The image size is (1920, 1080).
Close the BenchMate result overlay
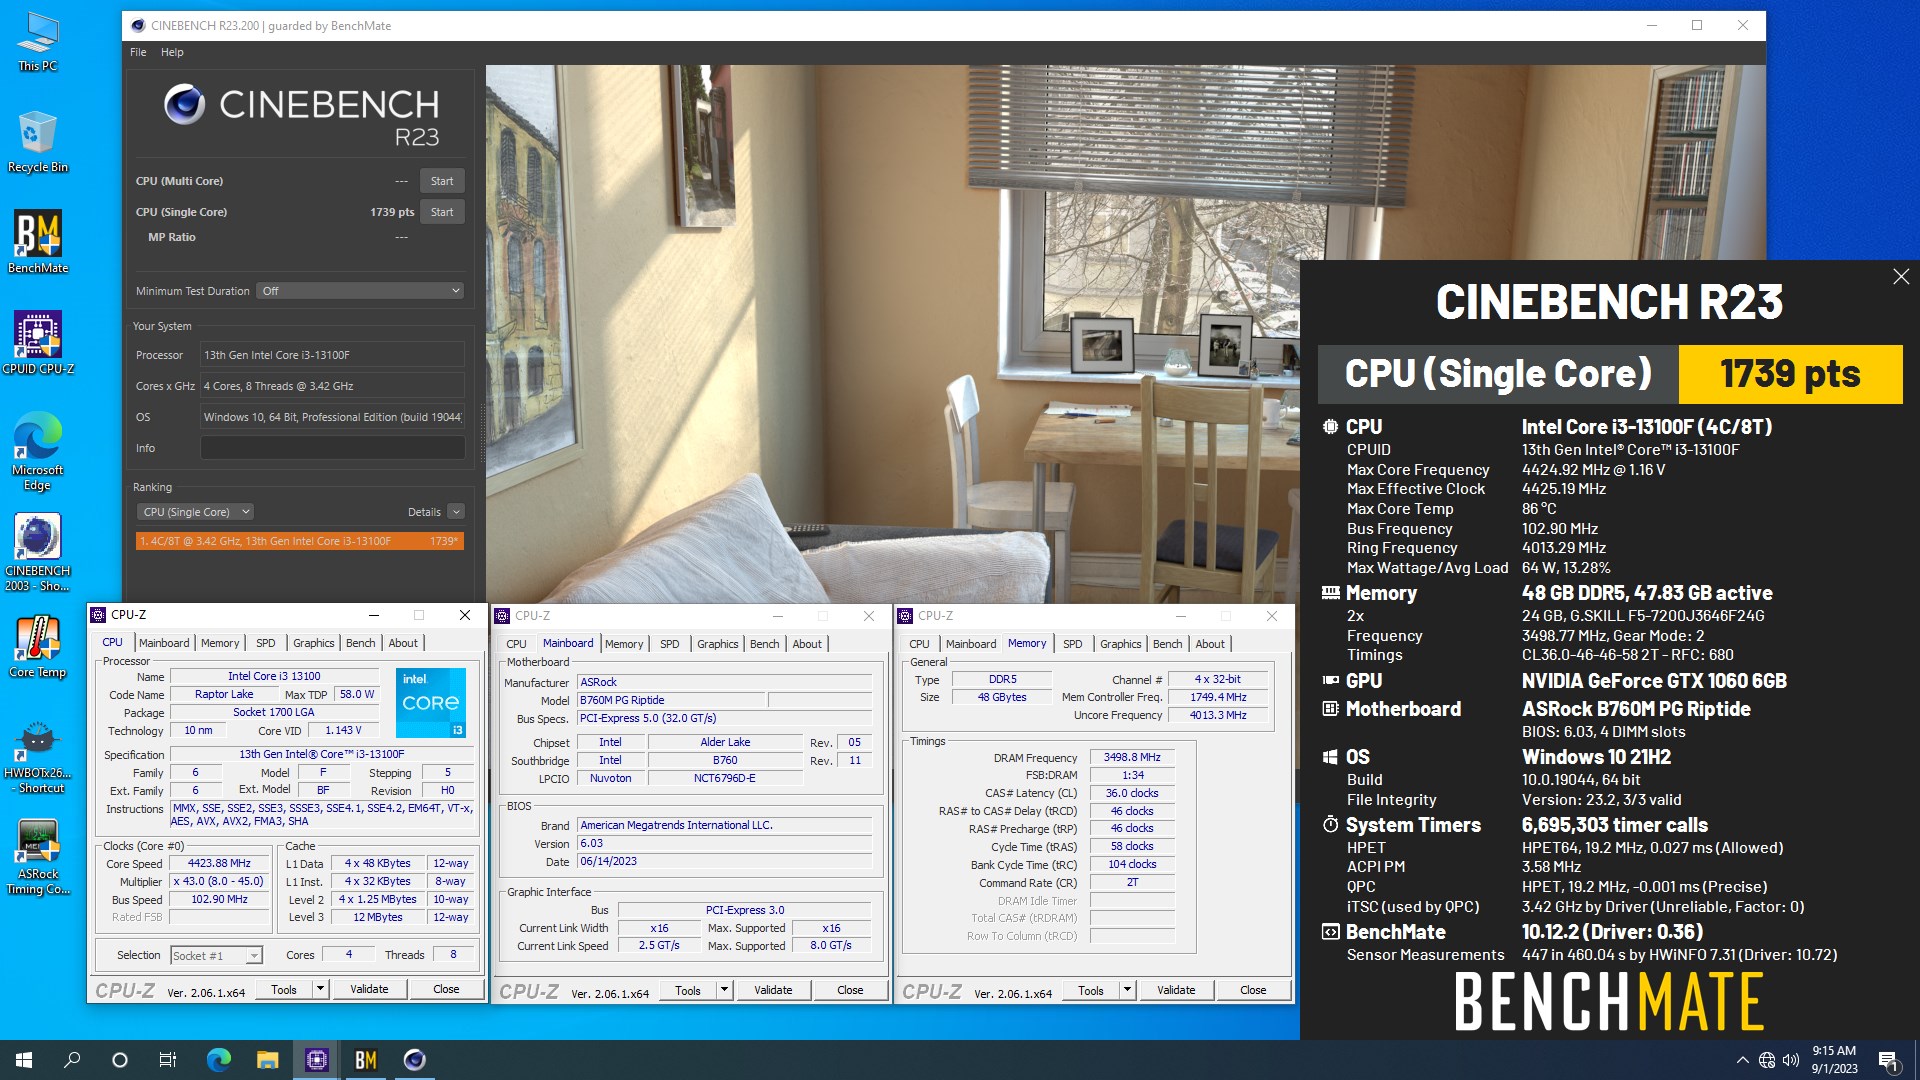coord(1901,277)
